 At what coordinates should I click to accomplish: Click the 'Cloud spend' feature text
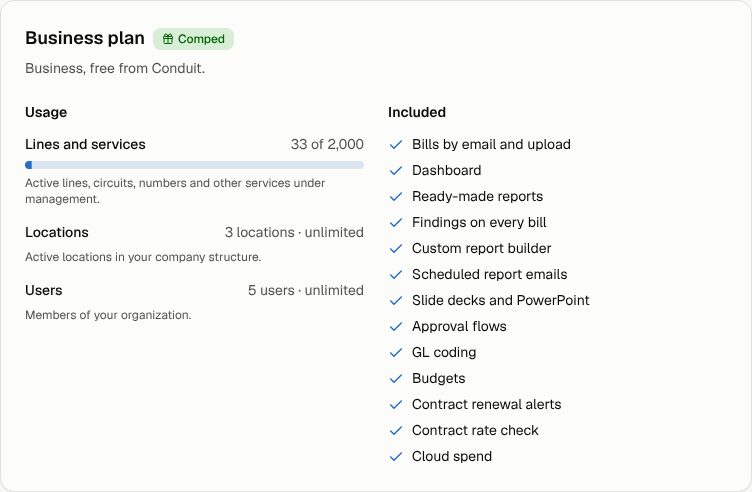coord(452,457)
